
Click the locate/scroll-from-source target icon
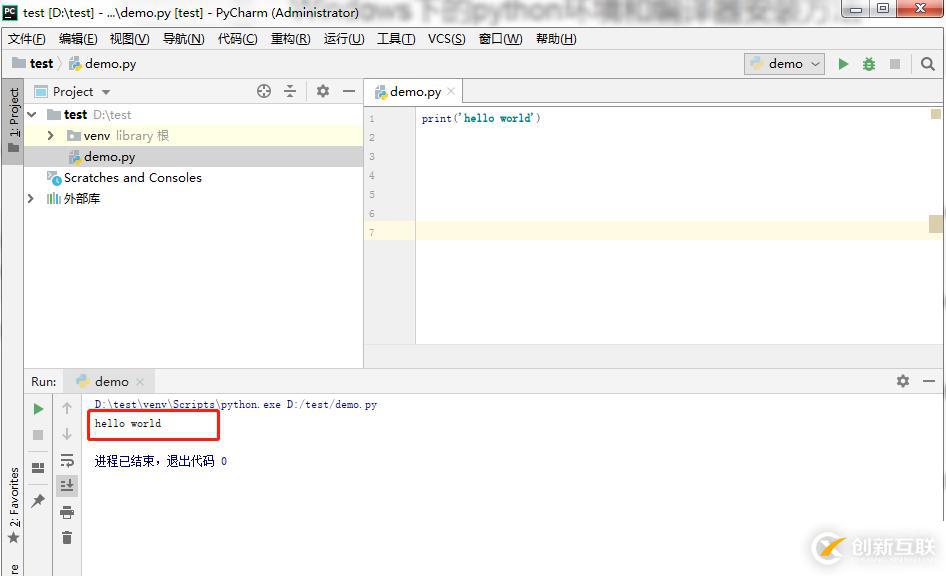click(264, 91)
